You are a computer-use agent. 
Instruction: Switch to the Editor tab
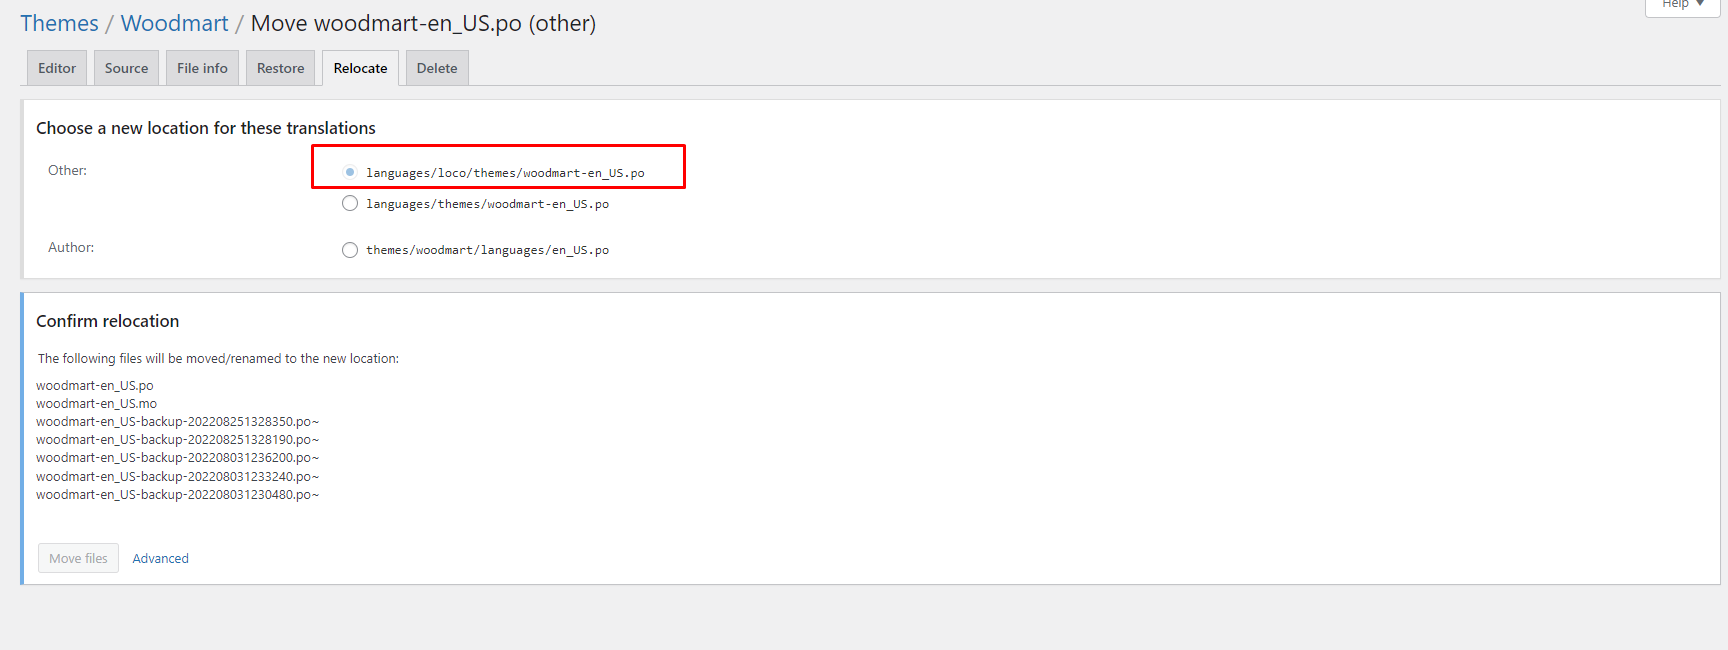coord(57,68)
